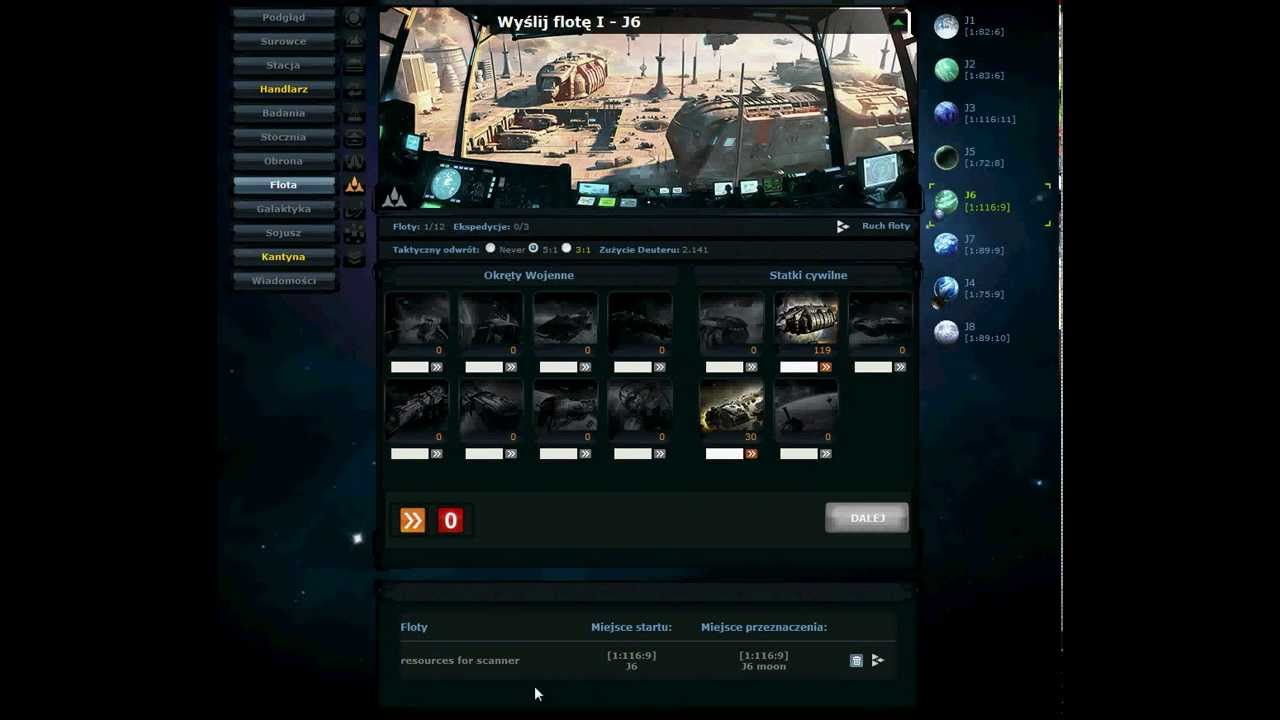This screenshot has height=720, width=1280.
Task: Open the Galaktyka view
Action: click(284, 209)
